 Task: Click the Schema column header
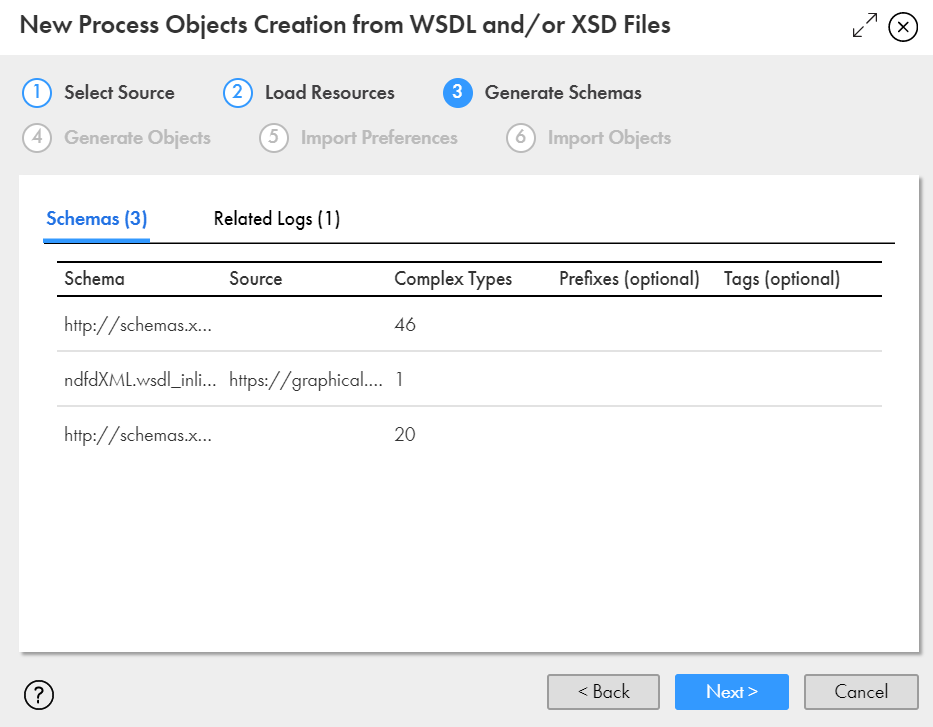click(x=94, y=278)
